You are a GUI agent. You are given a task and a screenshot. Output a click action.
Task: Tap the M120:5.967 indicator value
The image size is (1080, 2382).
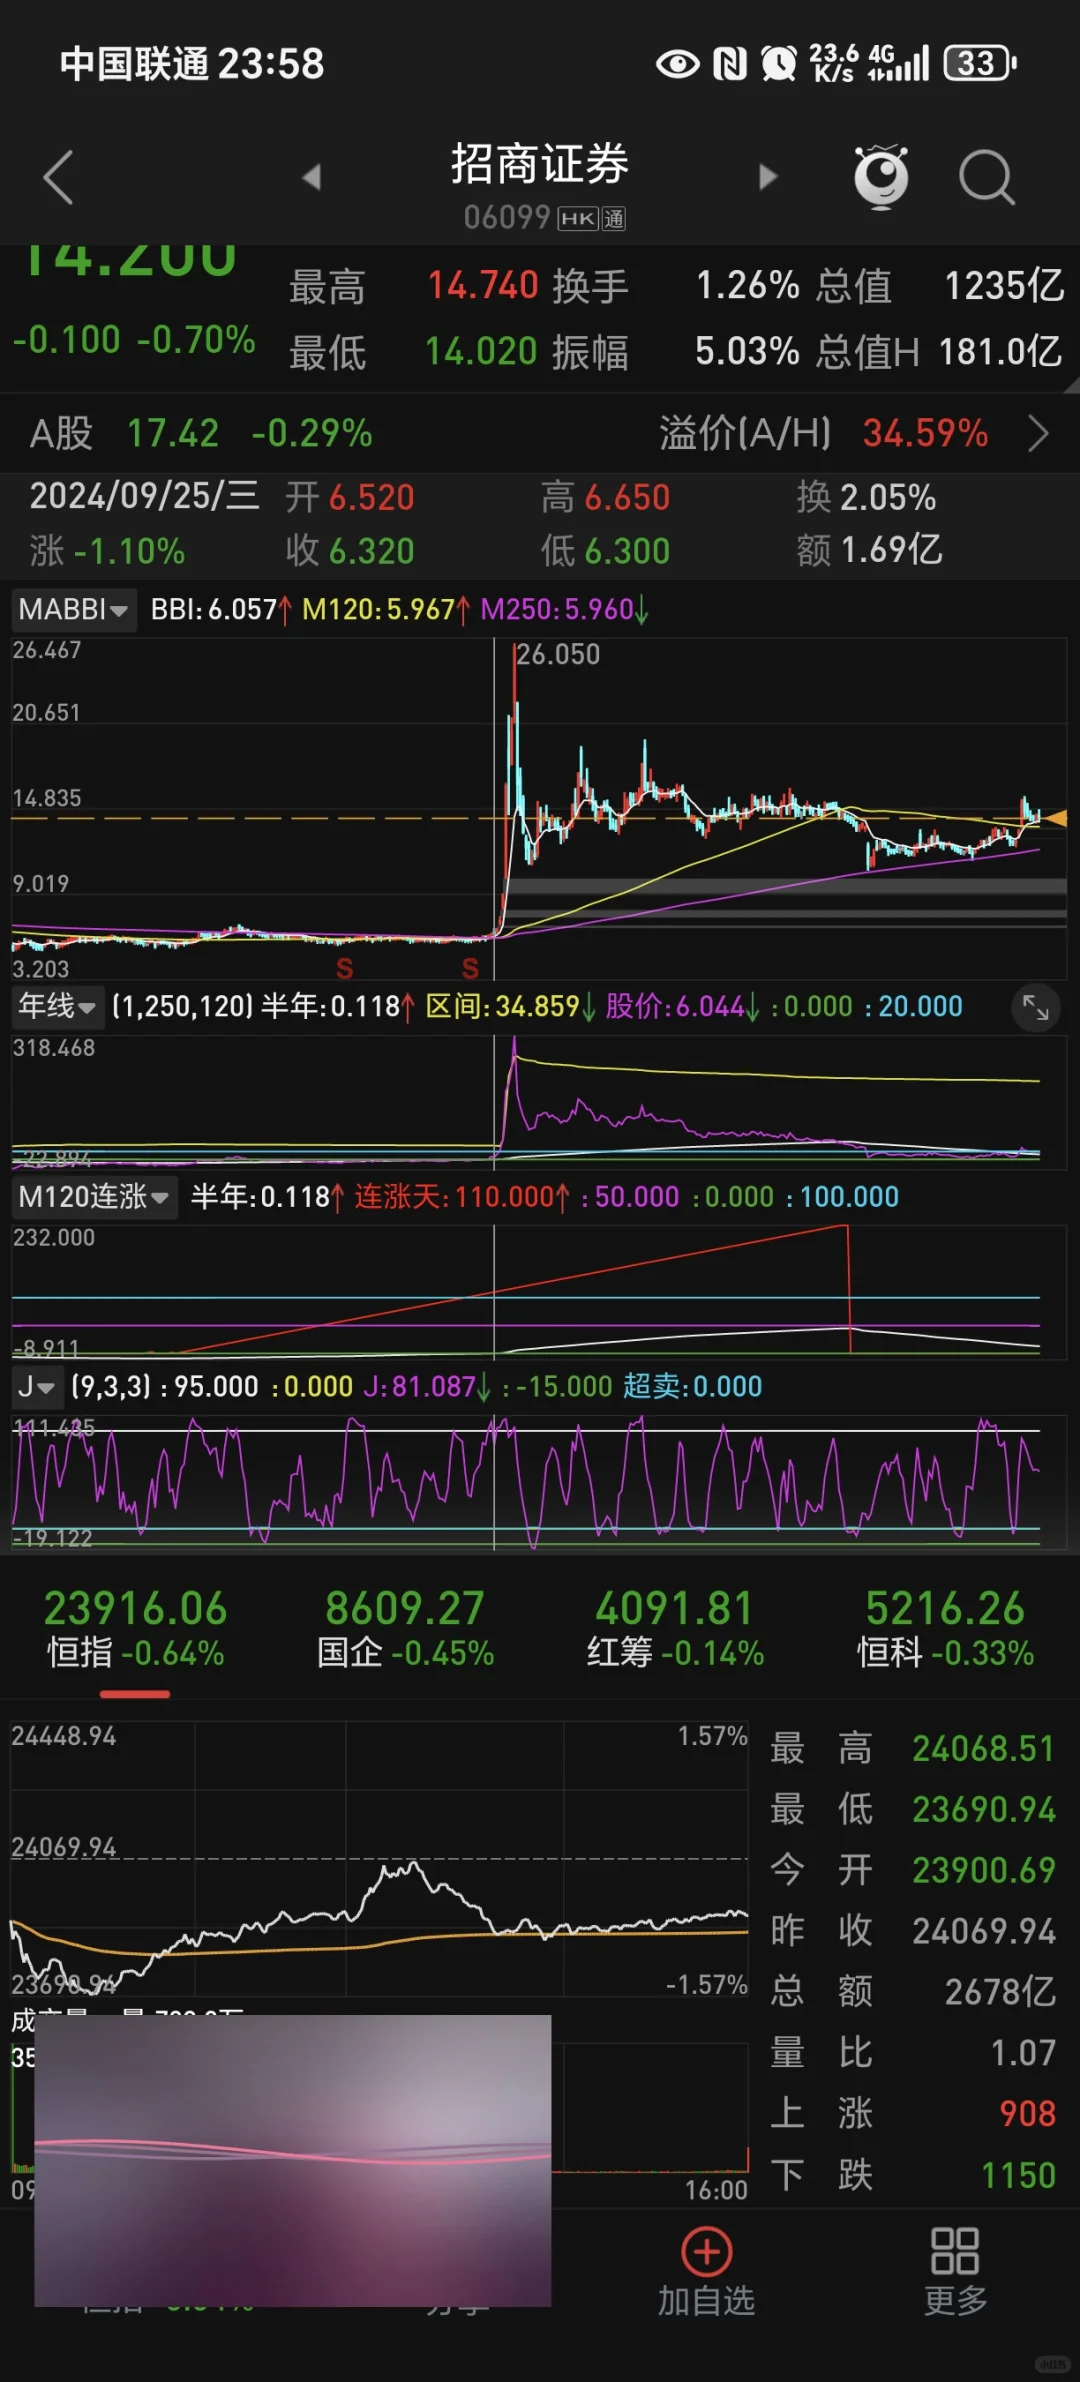coord(385,609)
